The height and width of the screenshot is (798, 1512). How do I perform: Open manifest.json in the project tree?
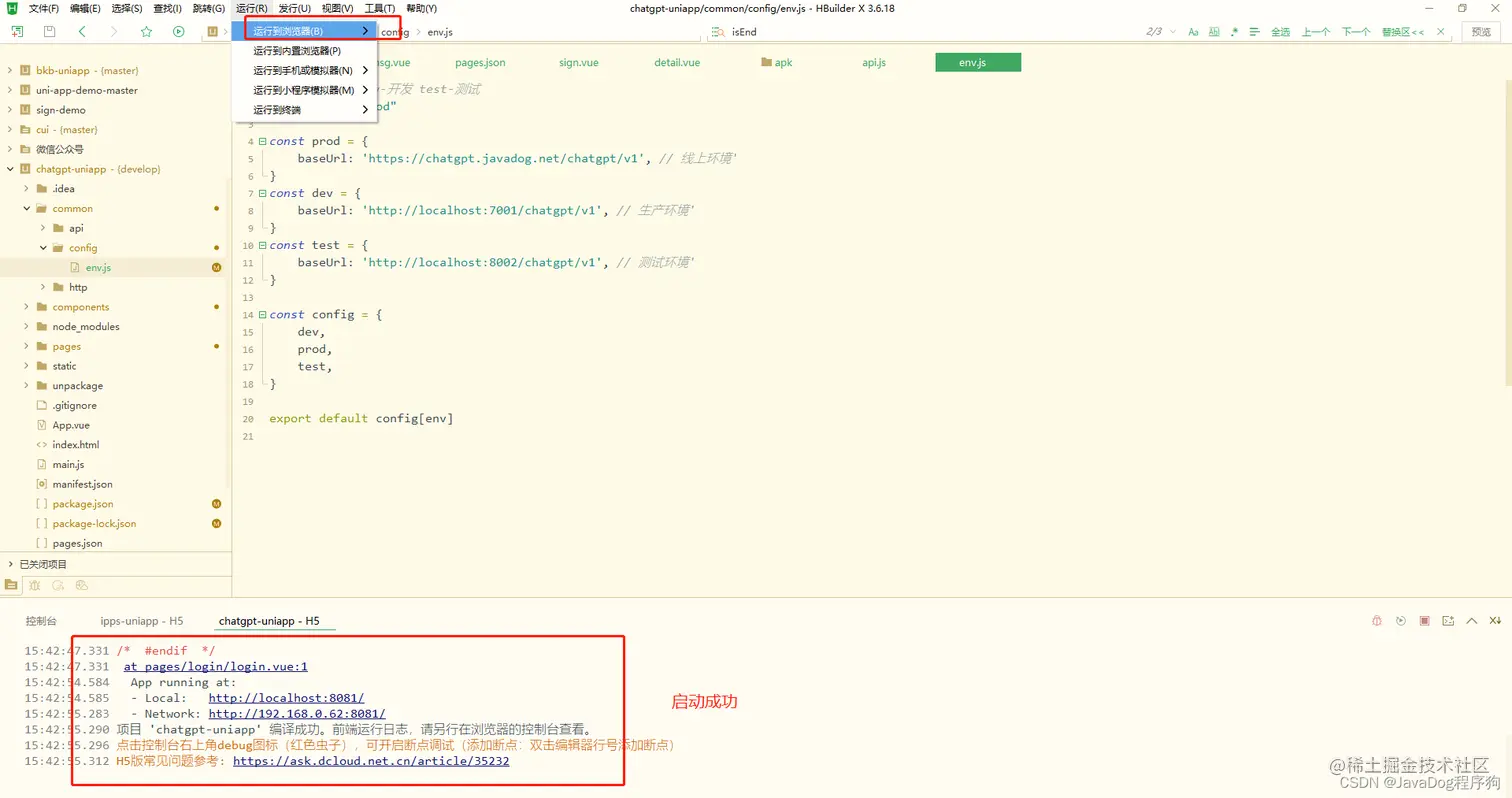click(82, 484)
